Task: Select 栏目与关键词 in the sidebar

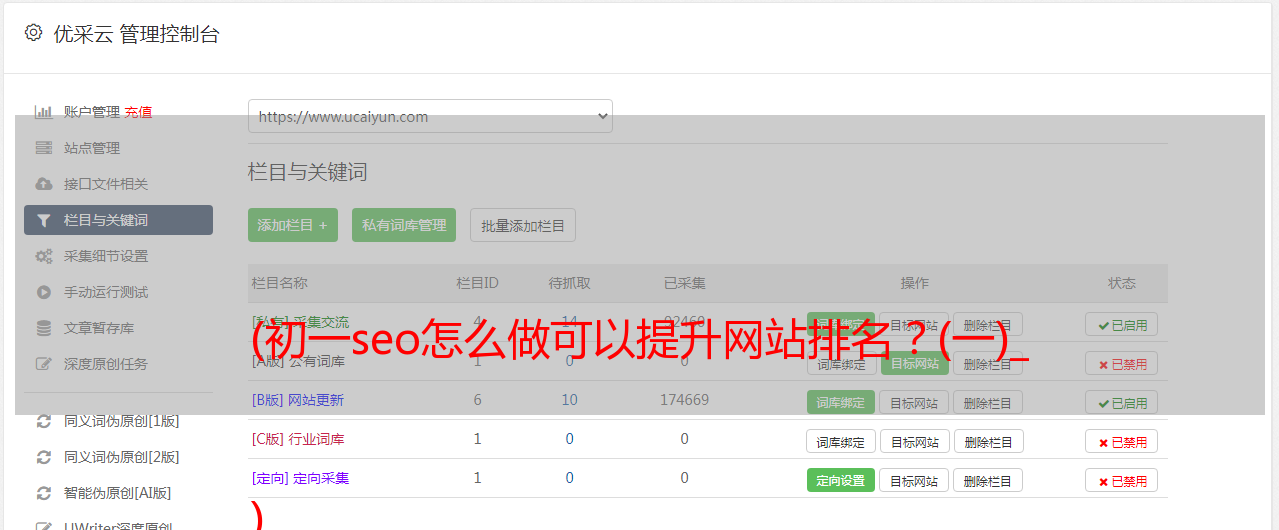Action: click(x=118, y=220)
